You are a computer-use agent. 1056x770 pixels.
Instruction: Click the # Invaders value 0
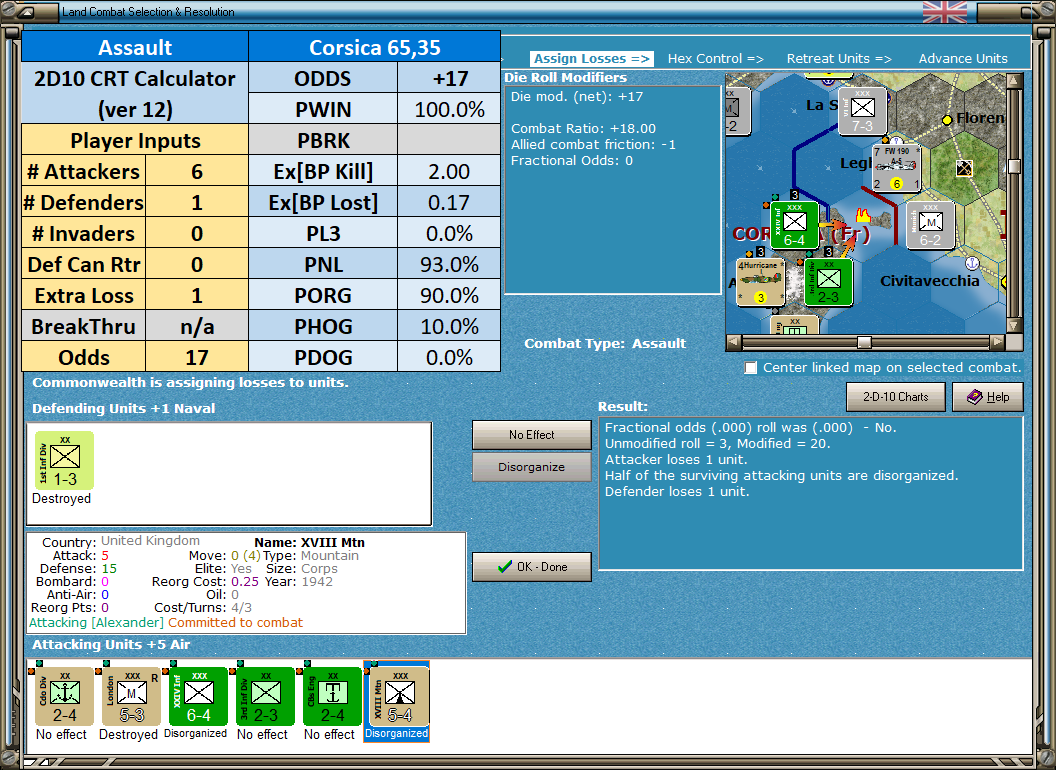click(x=197, y=234)
